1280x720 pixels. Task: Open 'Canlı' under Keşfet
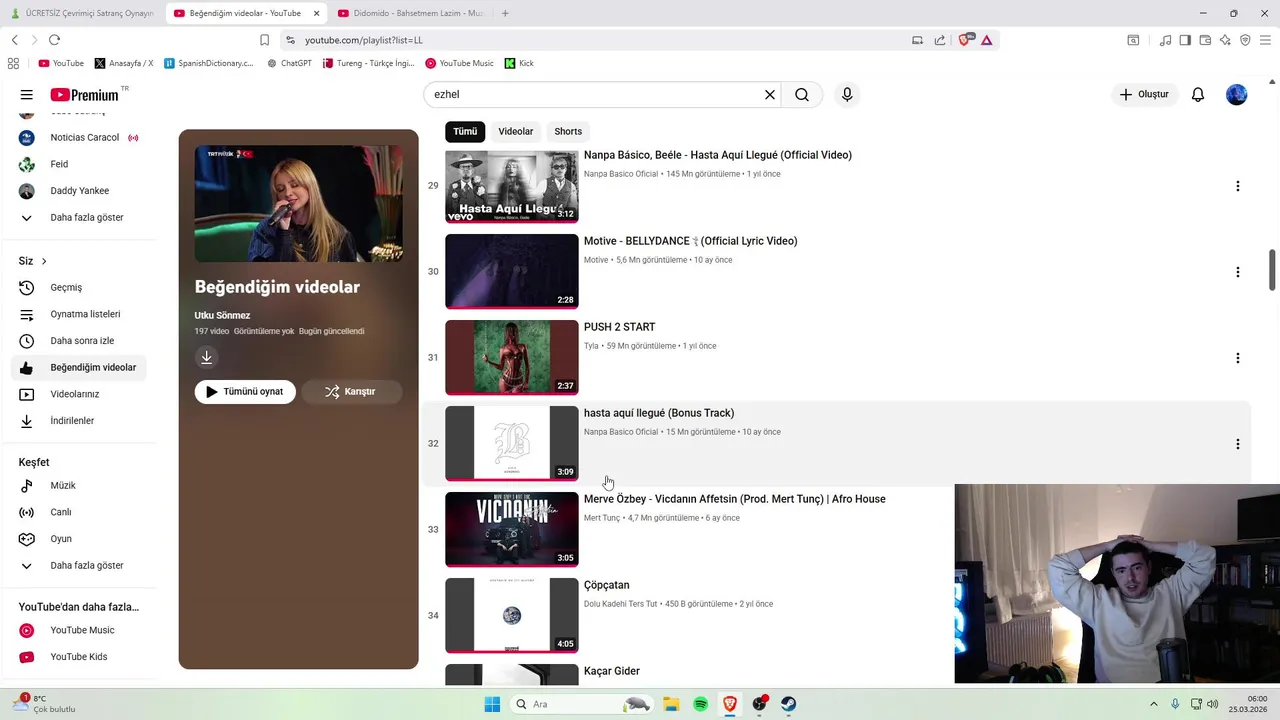79,512
